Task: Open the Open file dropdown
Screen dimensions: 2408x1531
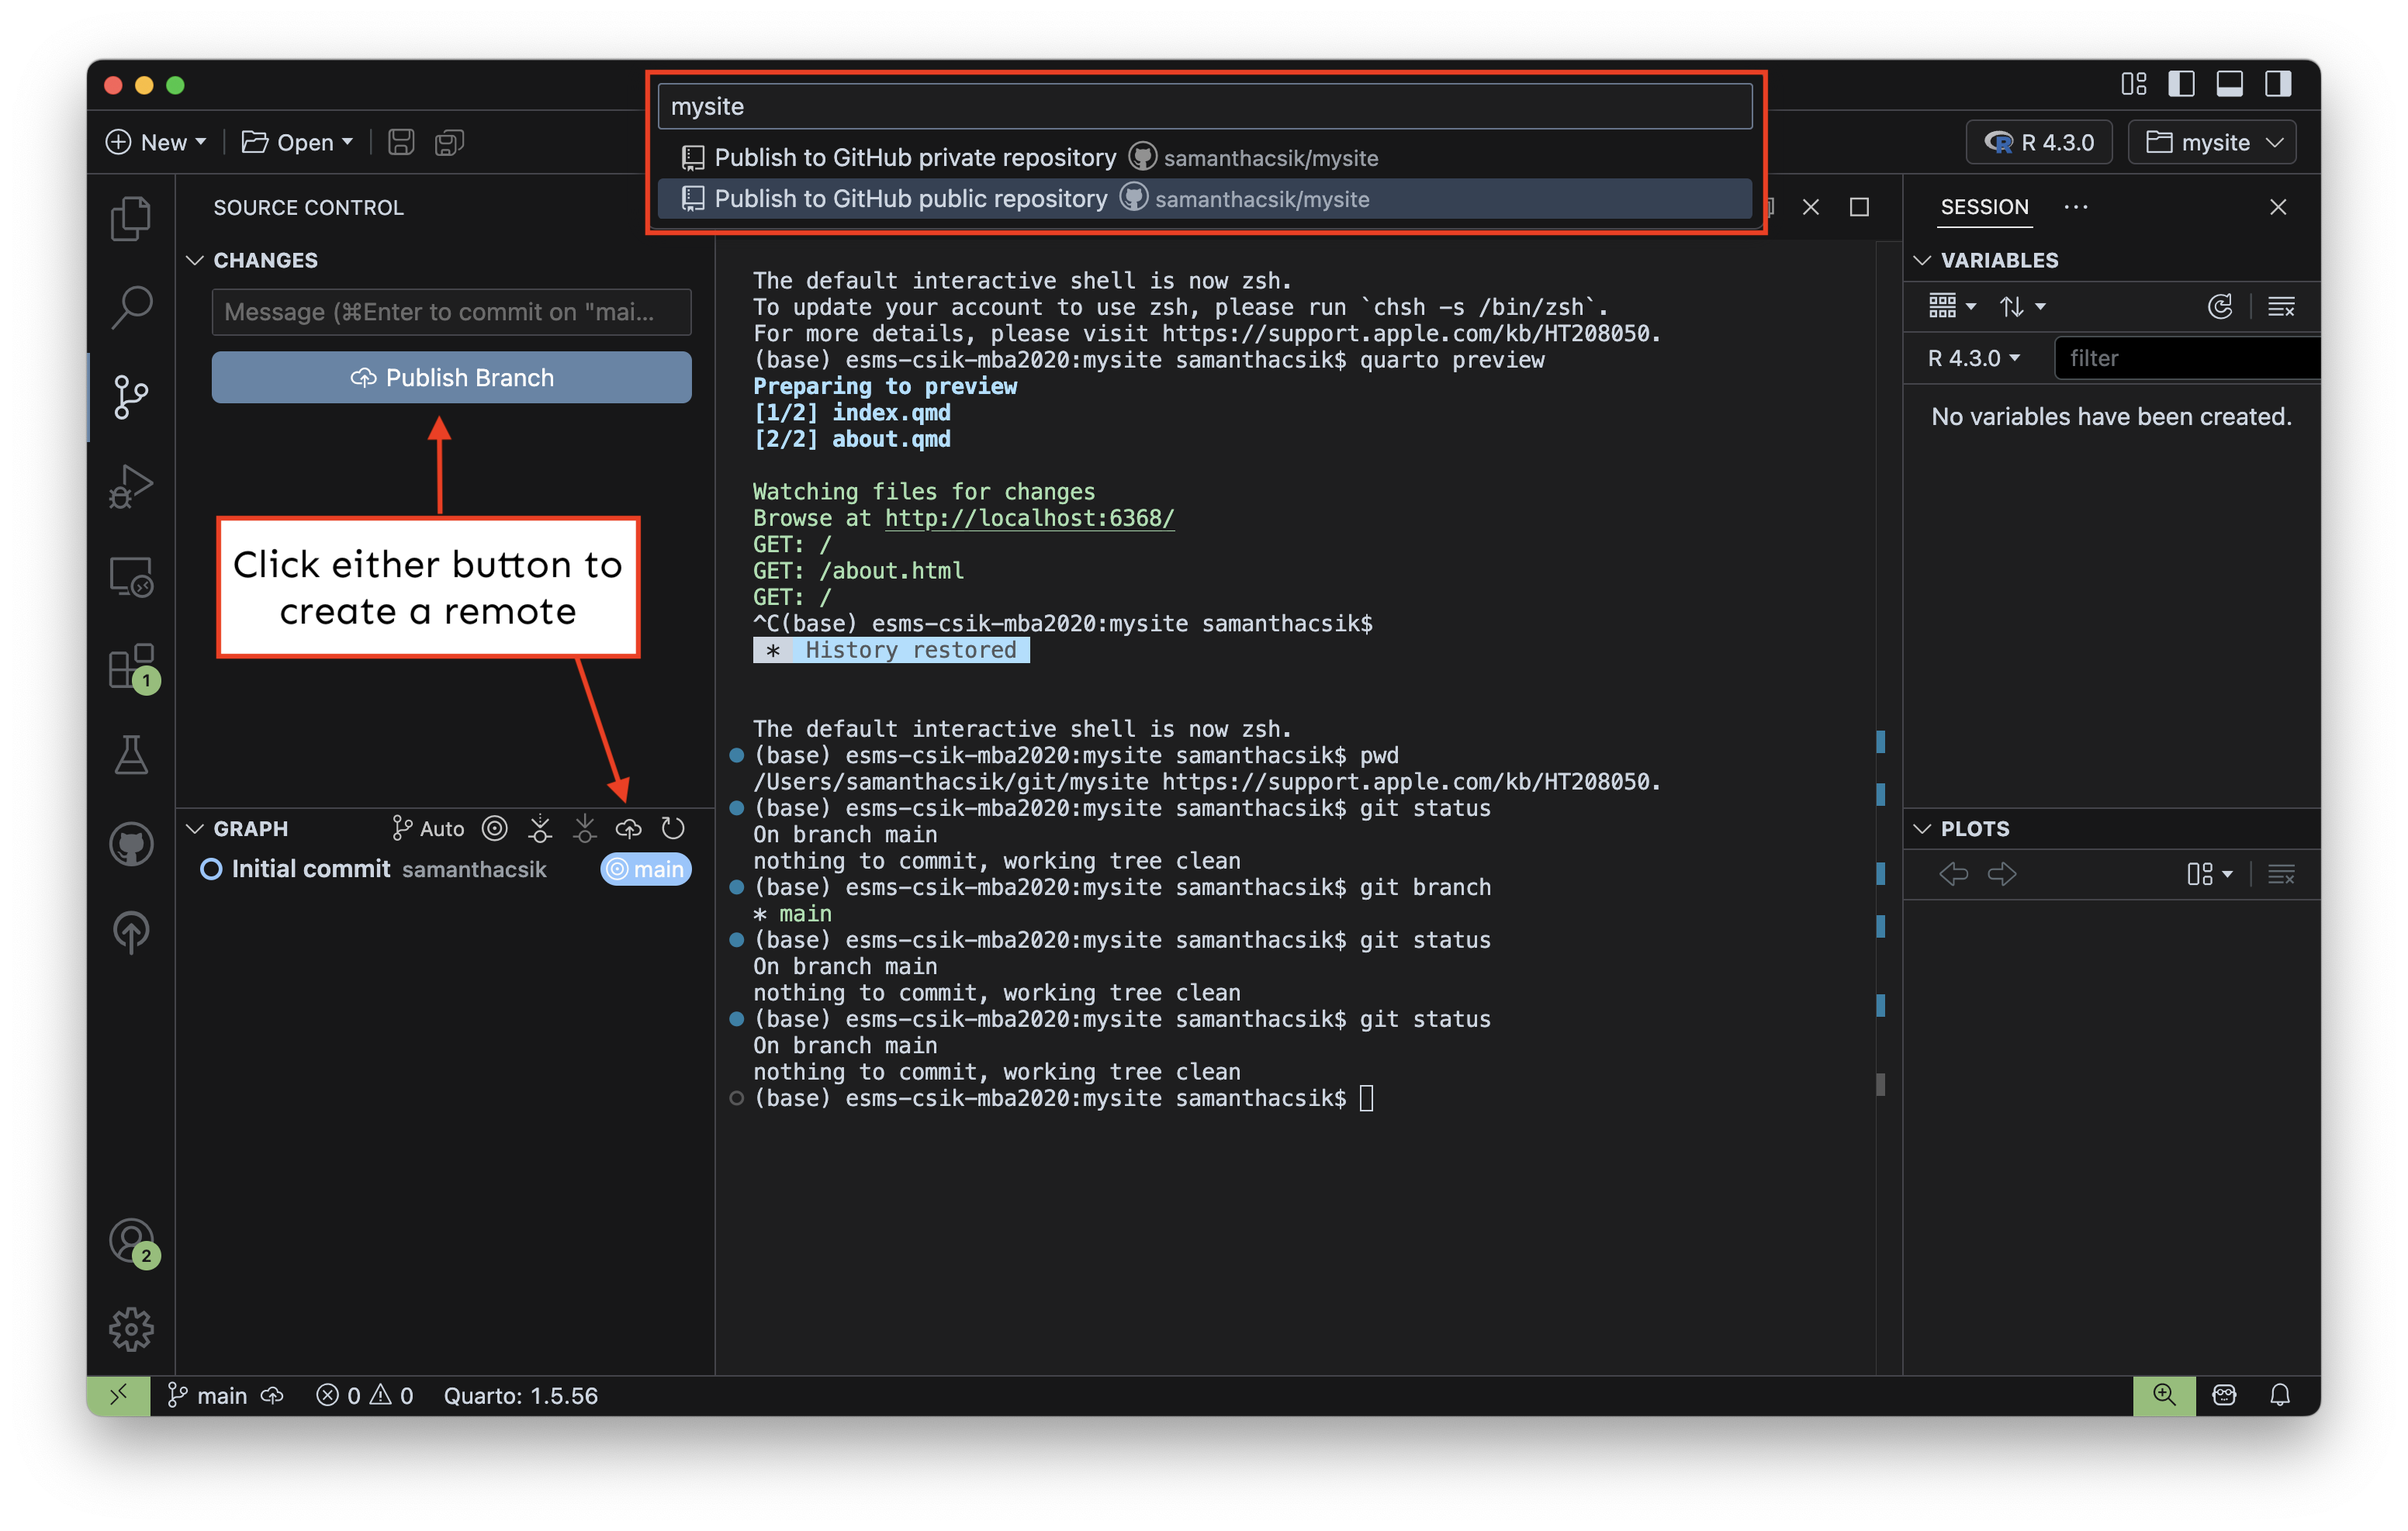Action: 297,142
